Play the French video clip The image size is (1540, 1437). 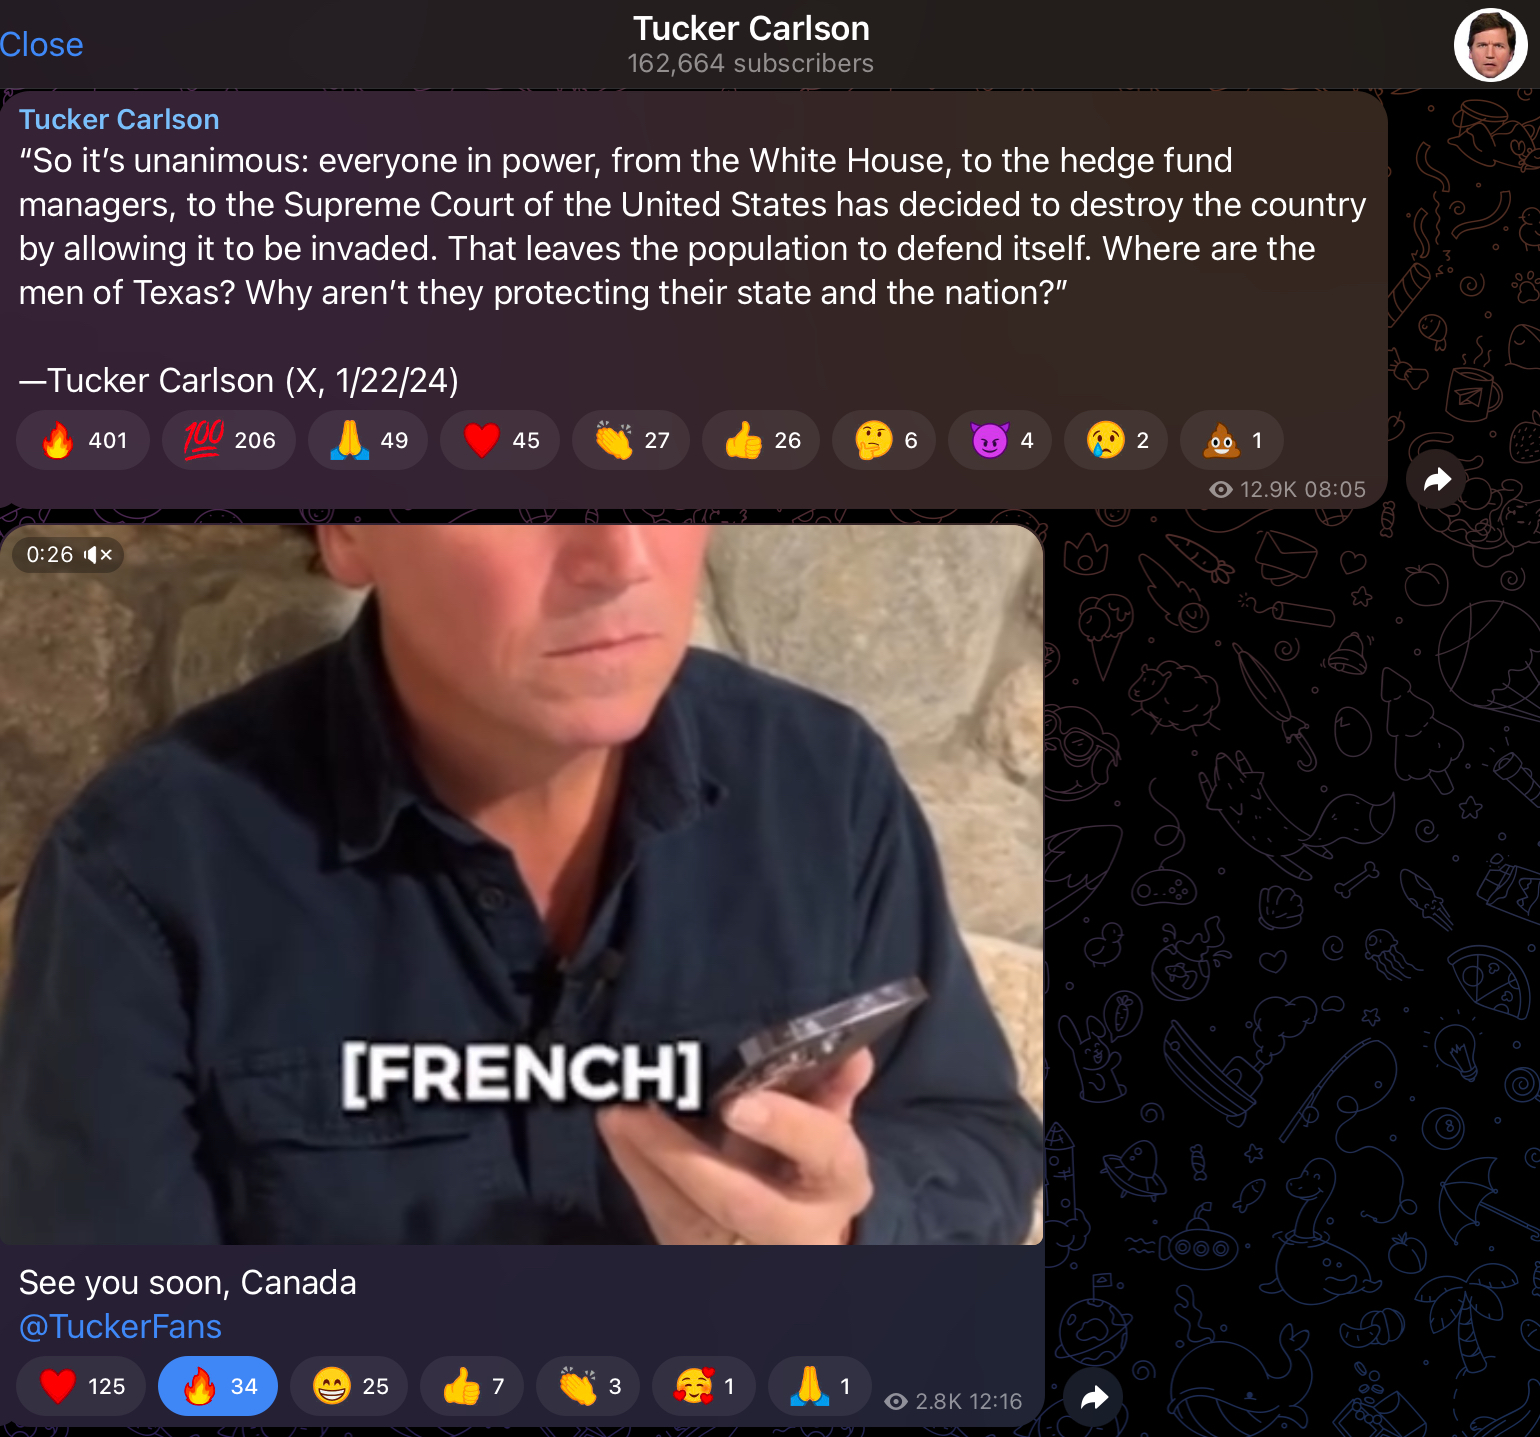522,885
